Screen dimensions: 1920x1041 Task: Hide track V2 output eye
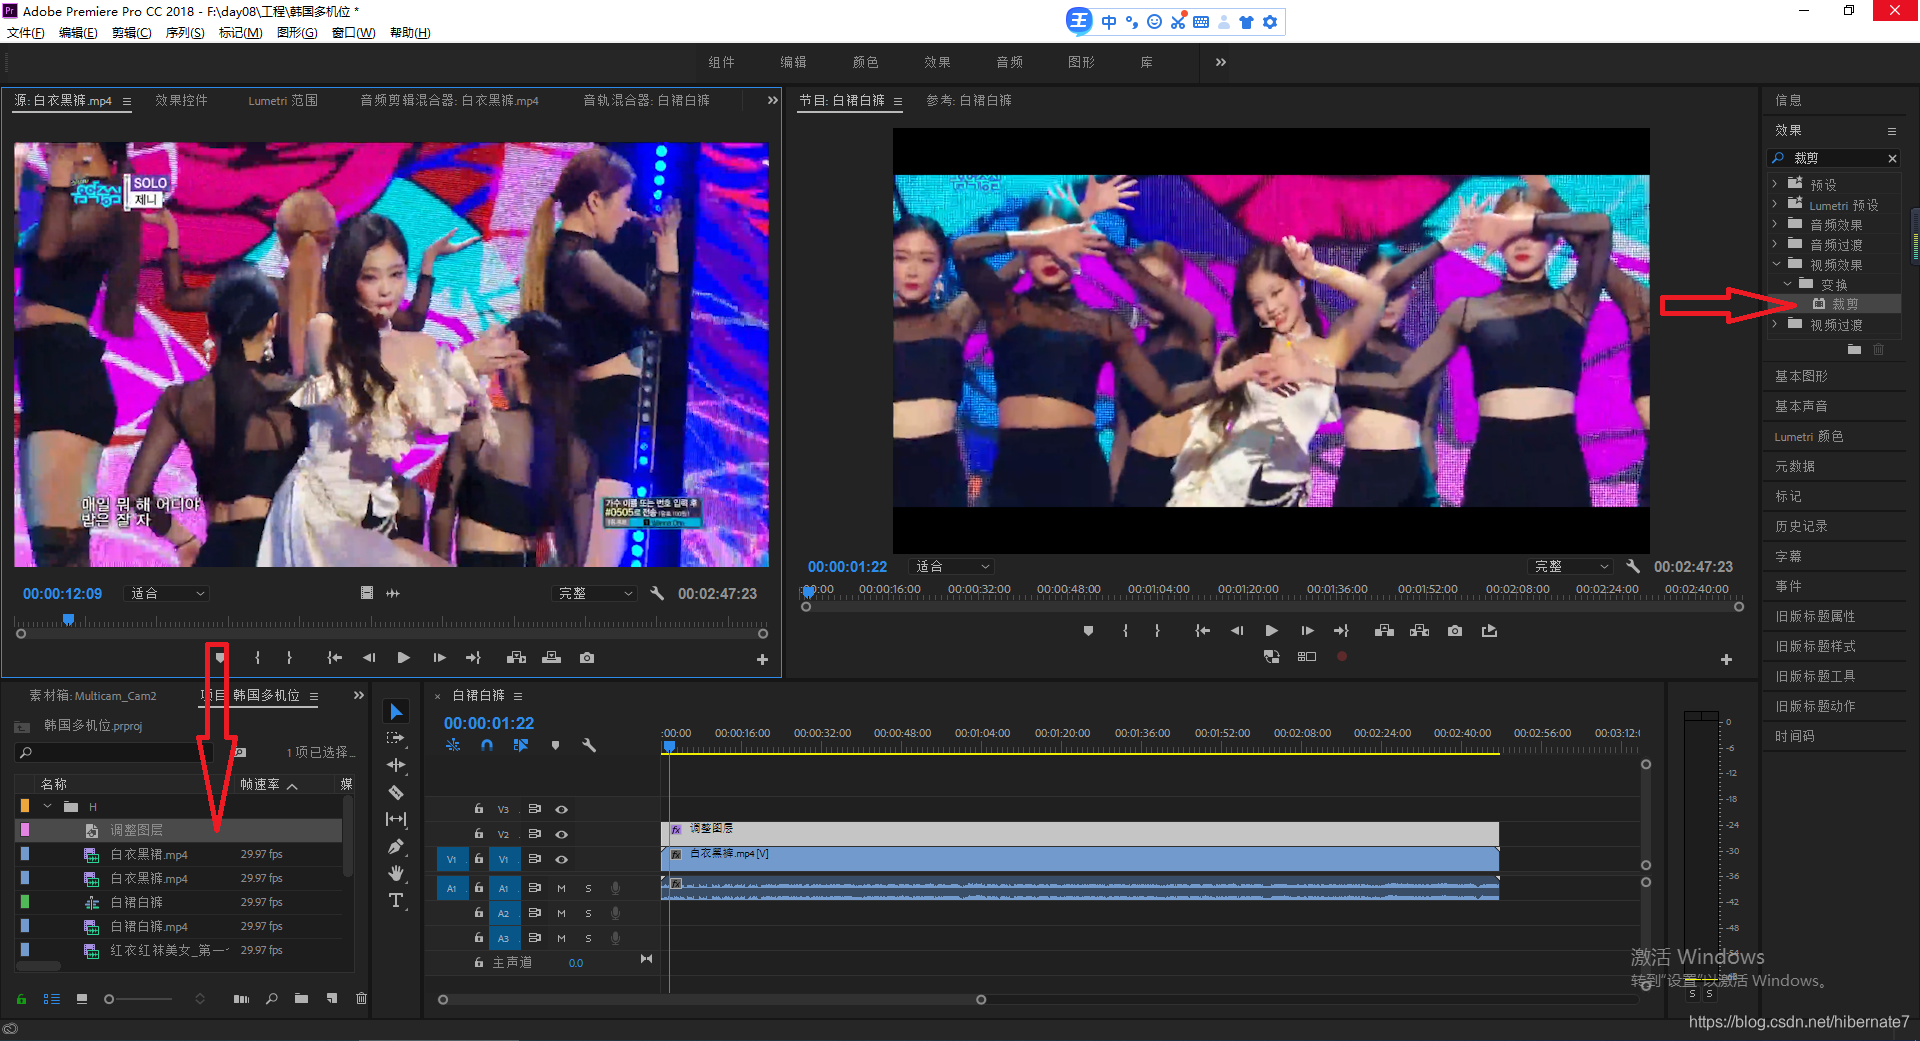(x=562, y=834)
